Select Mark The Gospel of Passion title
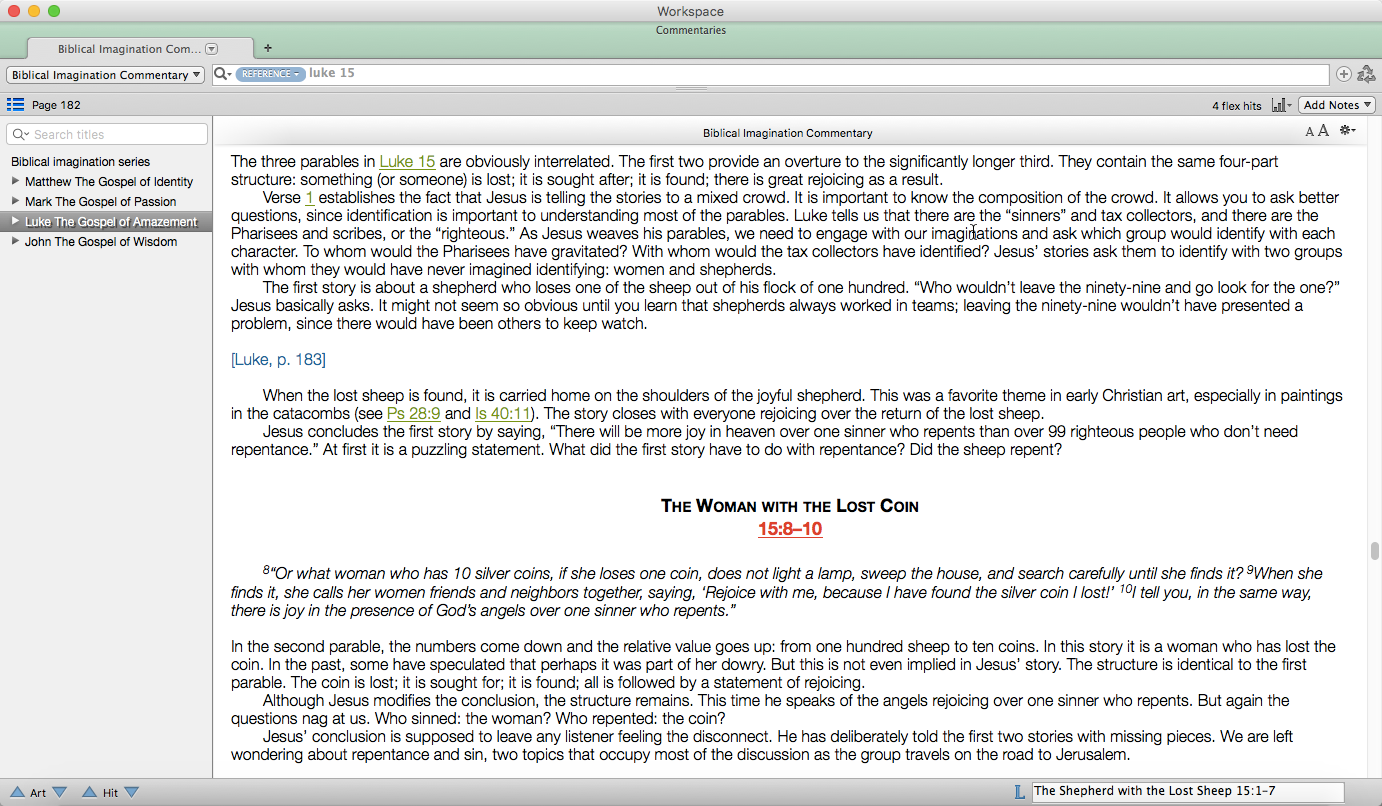Screen dimensions: 1382x806 (100, 202)
